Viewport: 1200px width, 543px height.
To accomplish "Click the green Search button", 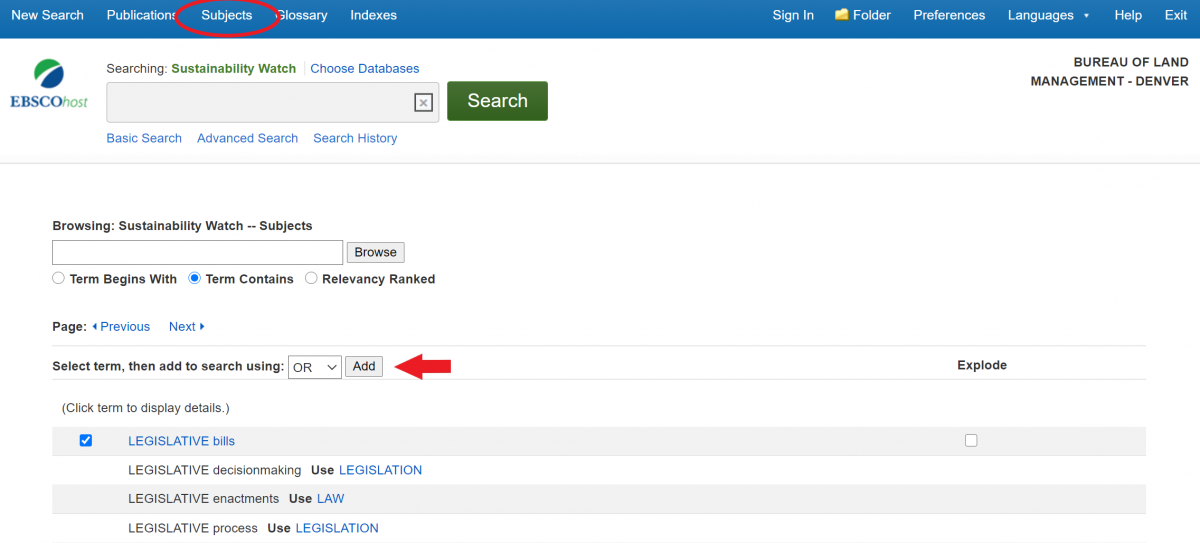I will (497, 101).
